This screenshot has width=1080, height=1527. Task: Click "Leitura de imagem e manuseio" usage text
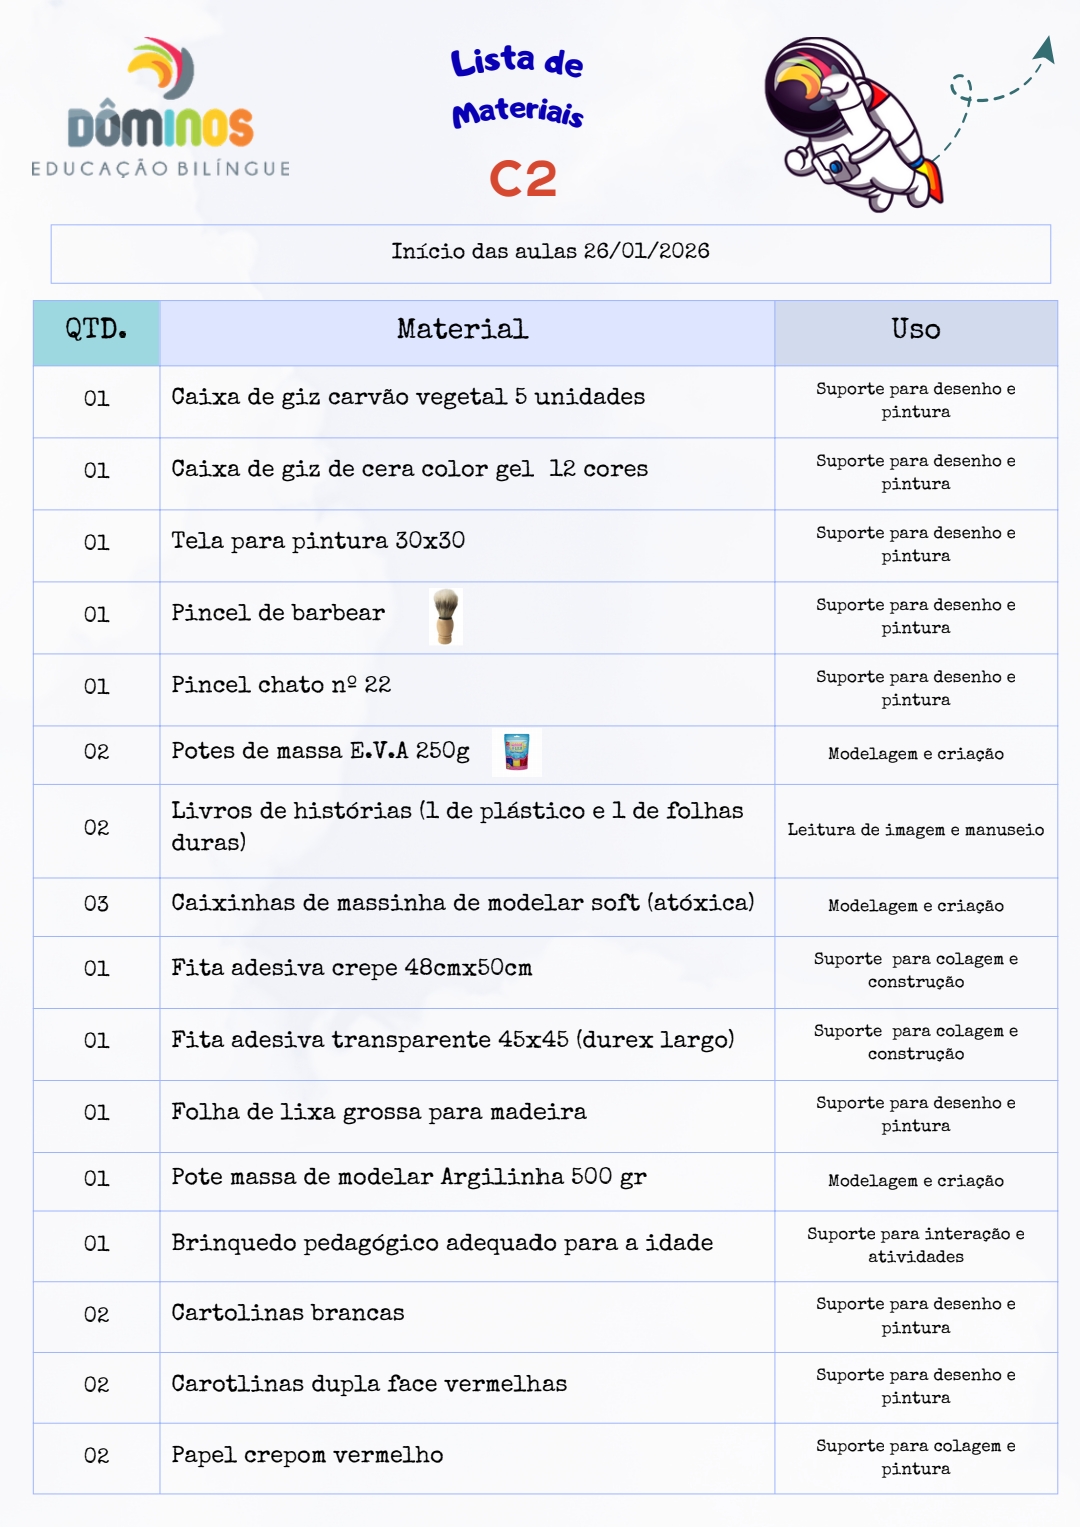coord(915,830)
